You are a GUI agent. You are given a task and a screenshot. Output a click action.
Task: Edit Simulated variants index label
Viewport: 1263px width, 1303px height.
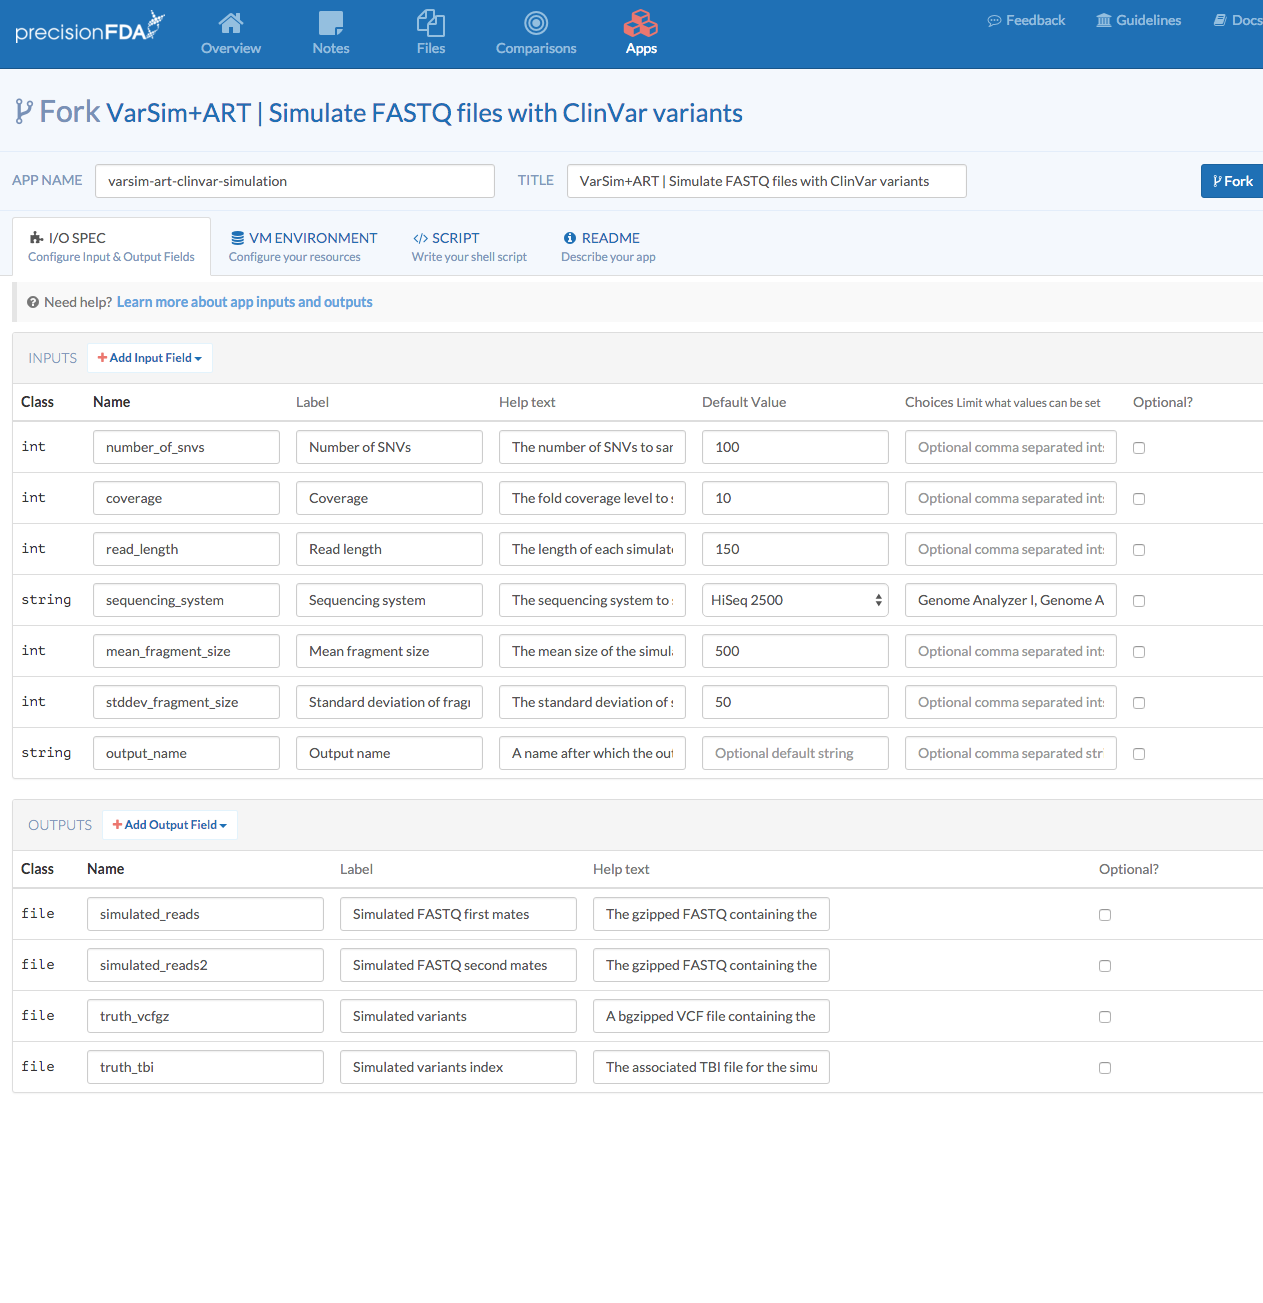(x=458, y=1067)
